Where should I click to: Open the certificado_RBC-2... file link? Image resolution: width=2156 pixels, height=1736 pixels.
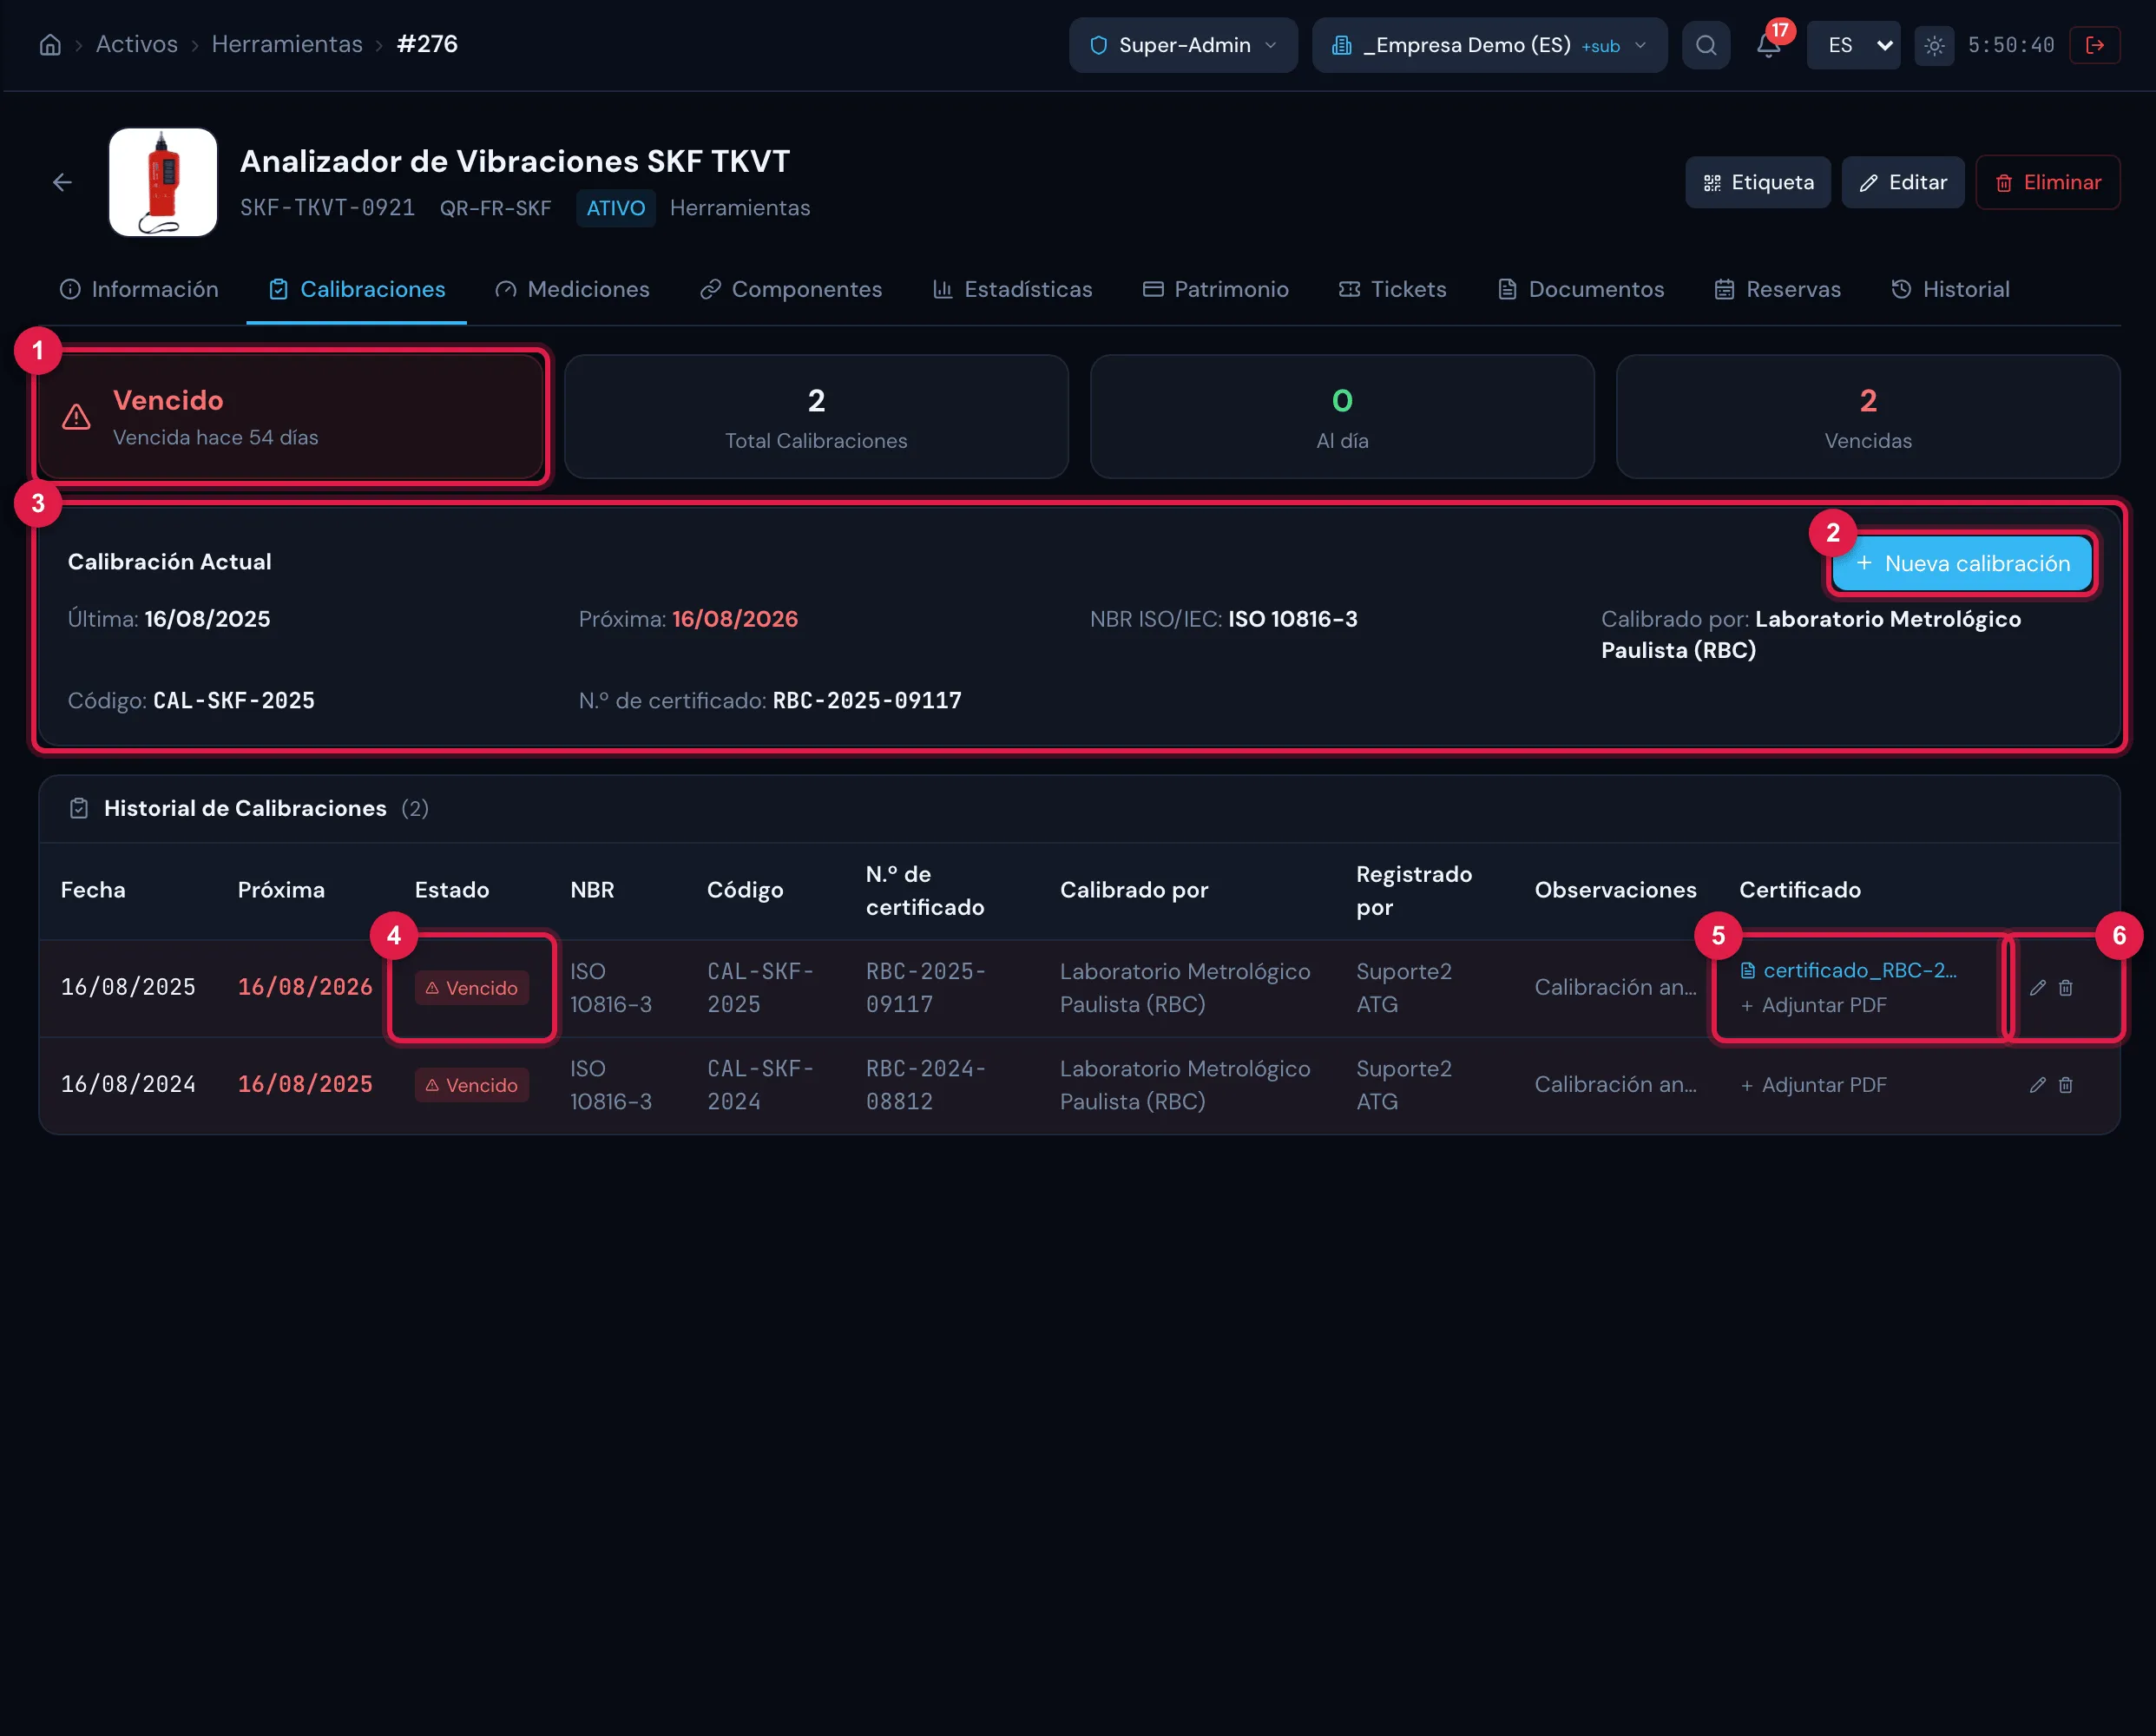(x=1848, y=970)
